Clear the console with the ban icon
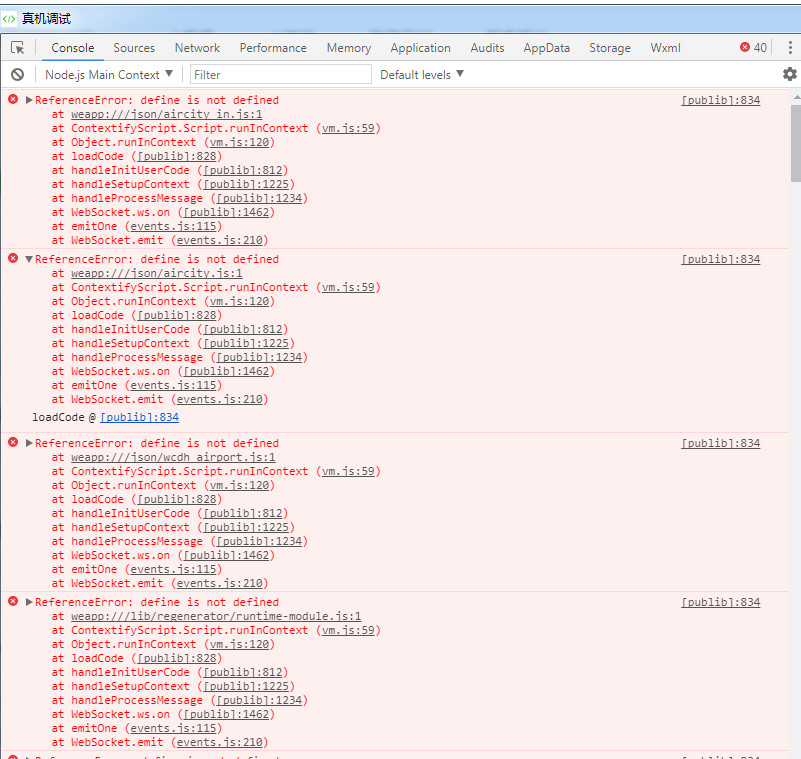 tap(17, 75)
